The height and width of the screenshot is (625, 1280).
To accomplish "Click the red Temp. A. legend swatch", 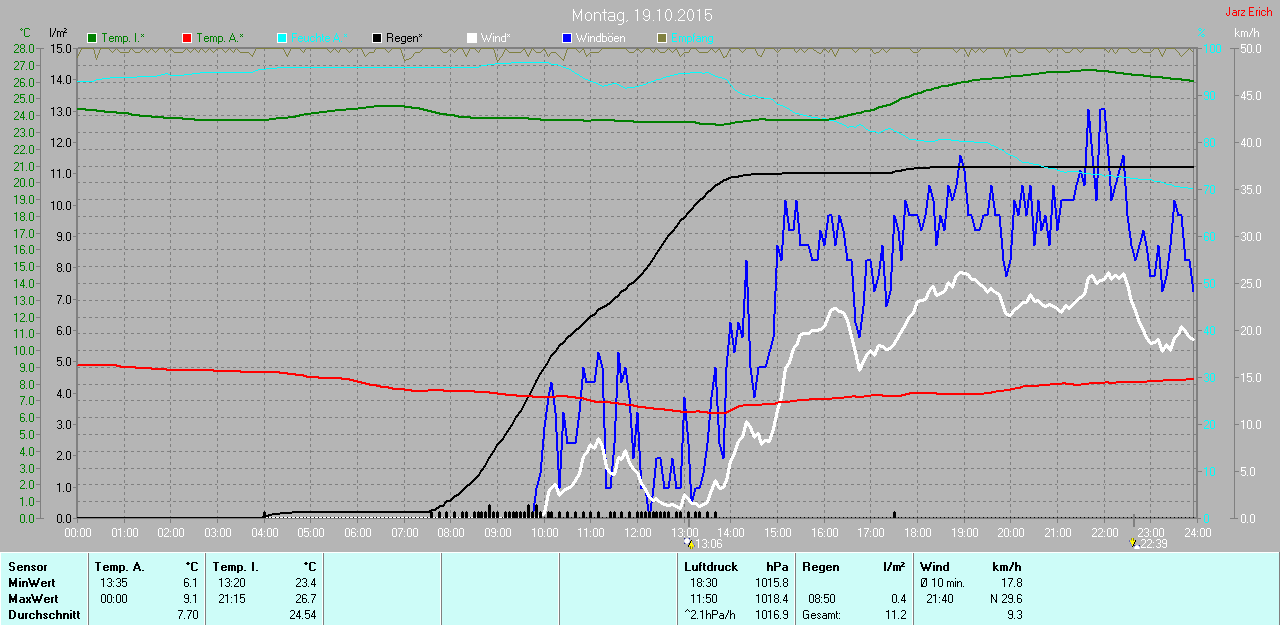I will pos(187,38).
